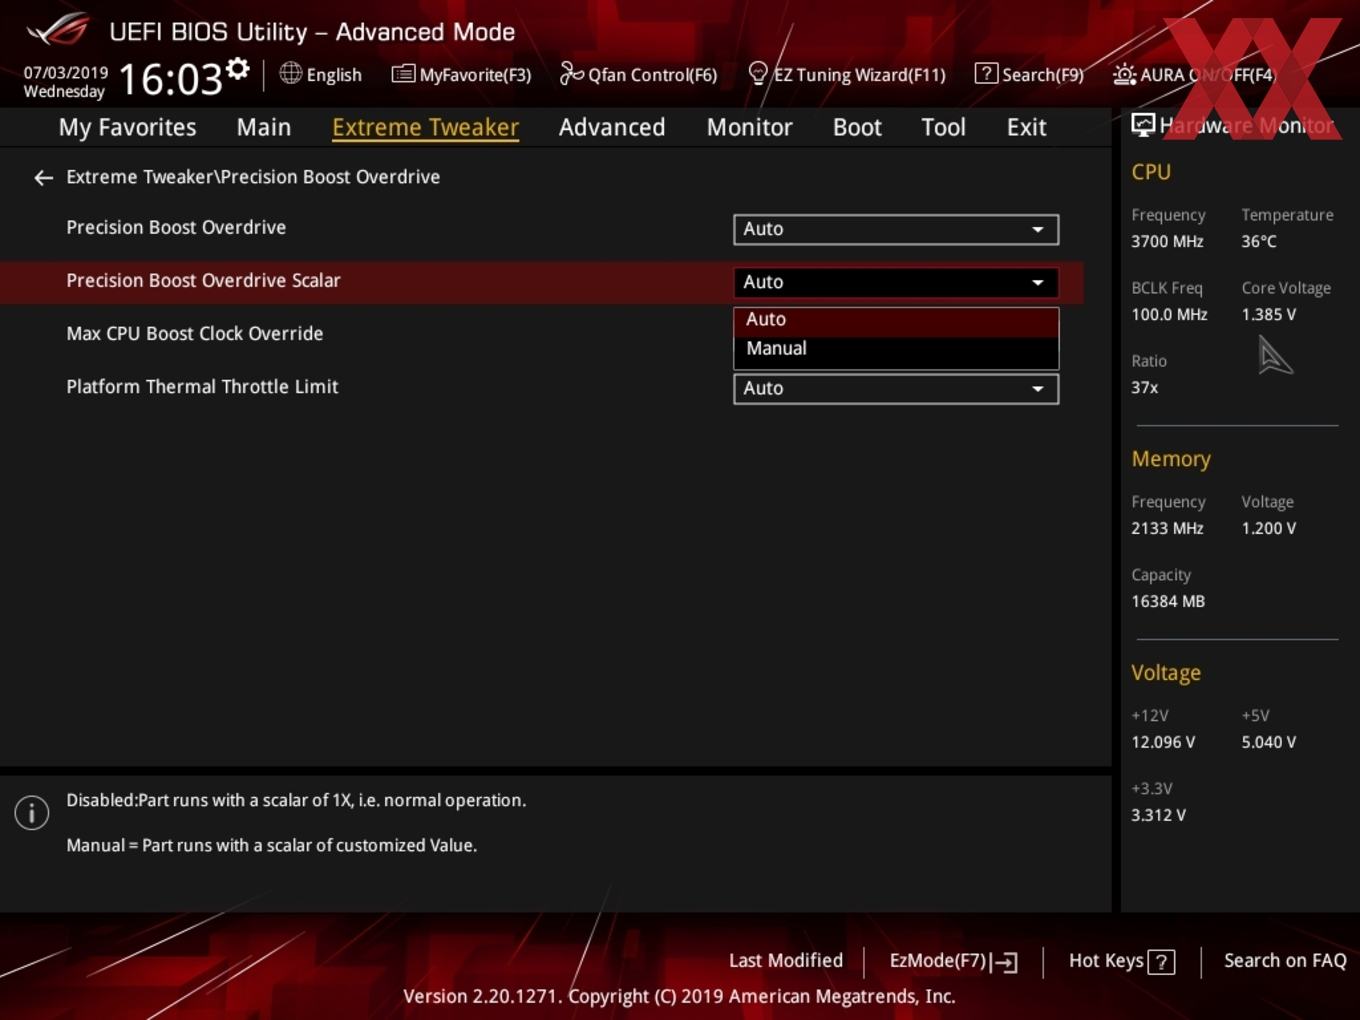Click the Hot Keys question mark box
Screen dimensions: 1360x1020
click(x=1161, y=962)
